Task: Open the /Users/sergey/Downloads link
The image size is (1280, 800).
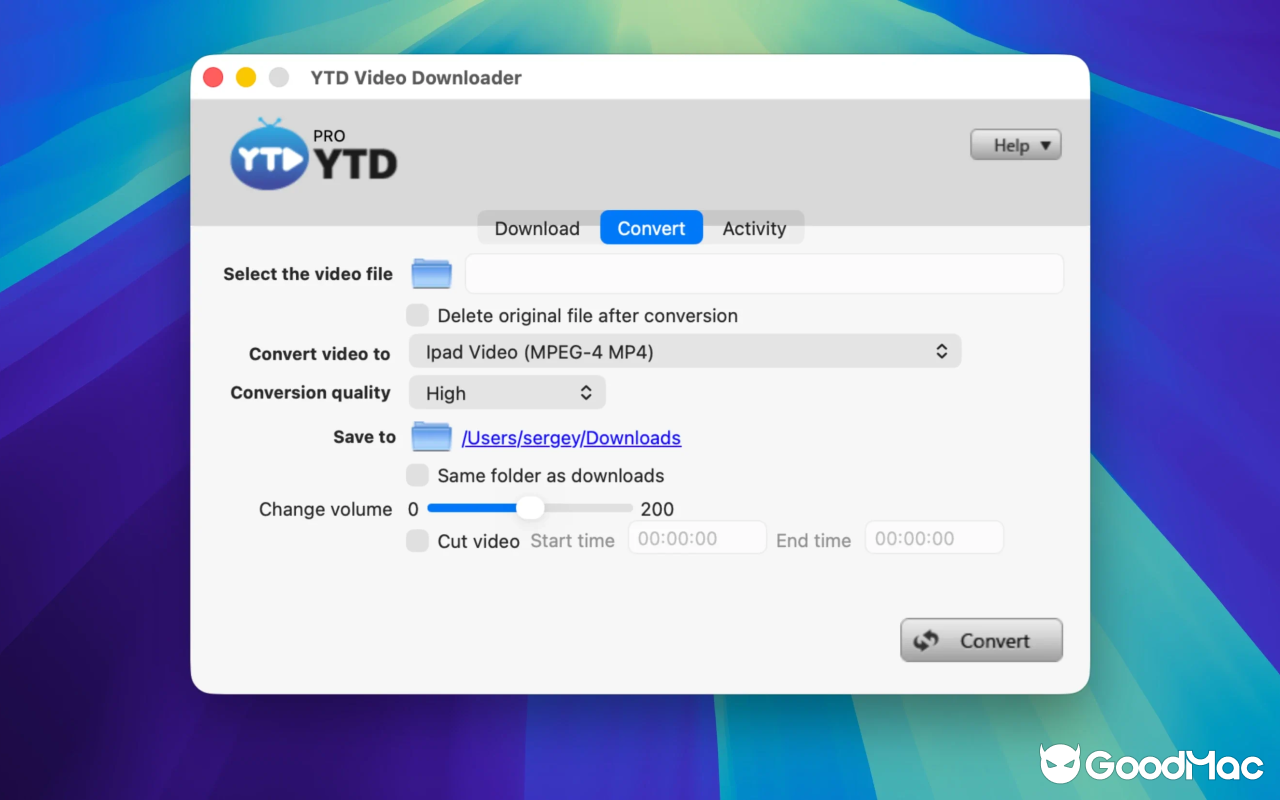Action: click(x=571, y=438)
